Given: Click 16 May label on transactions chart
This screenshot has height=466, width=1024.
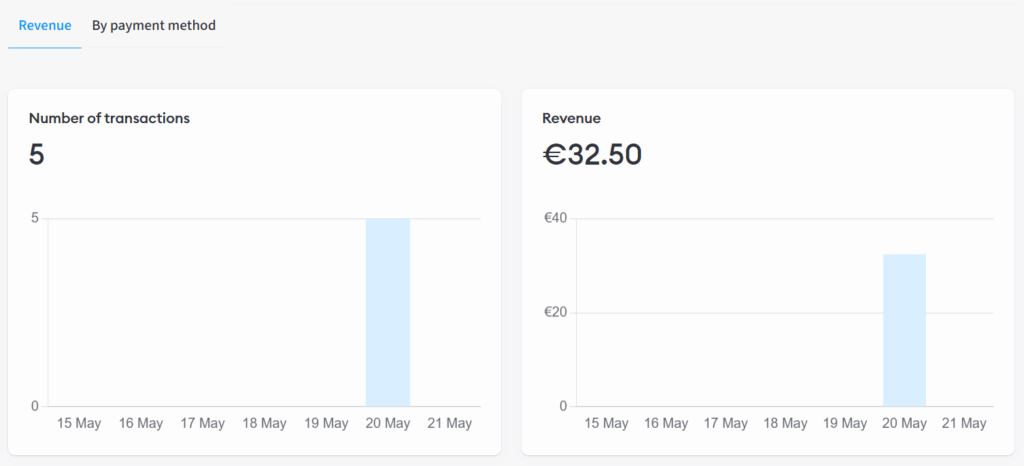Looking at the screenshot, I should click(140, 424).
